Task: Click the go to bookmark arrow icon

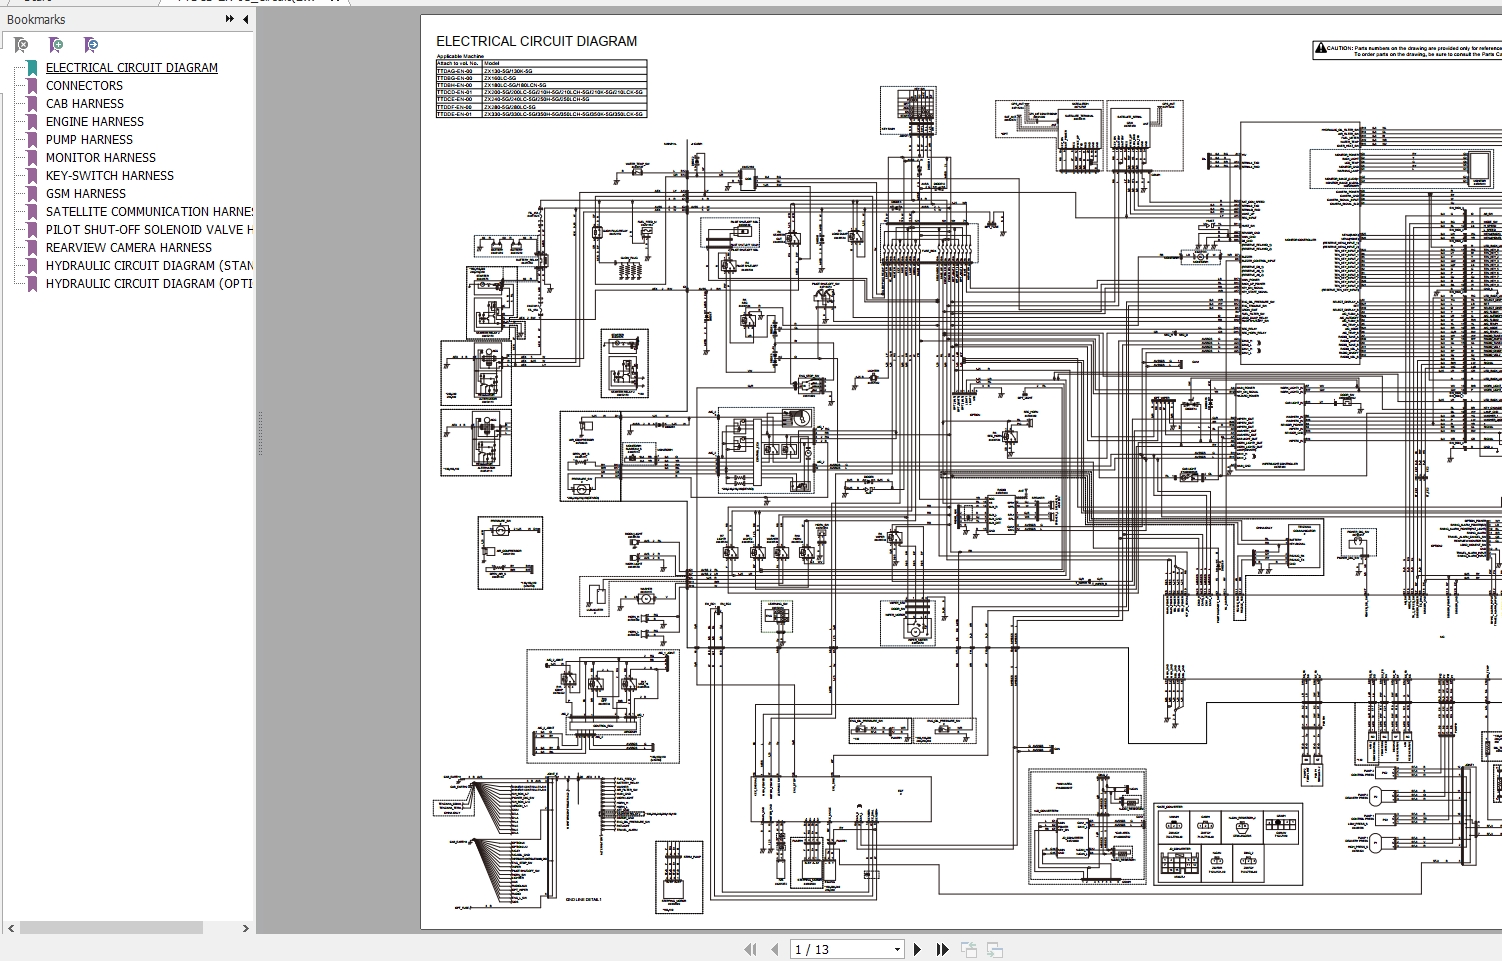Action: coord(91,45)
